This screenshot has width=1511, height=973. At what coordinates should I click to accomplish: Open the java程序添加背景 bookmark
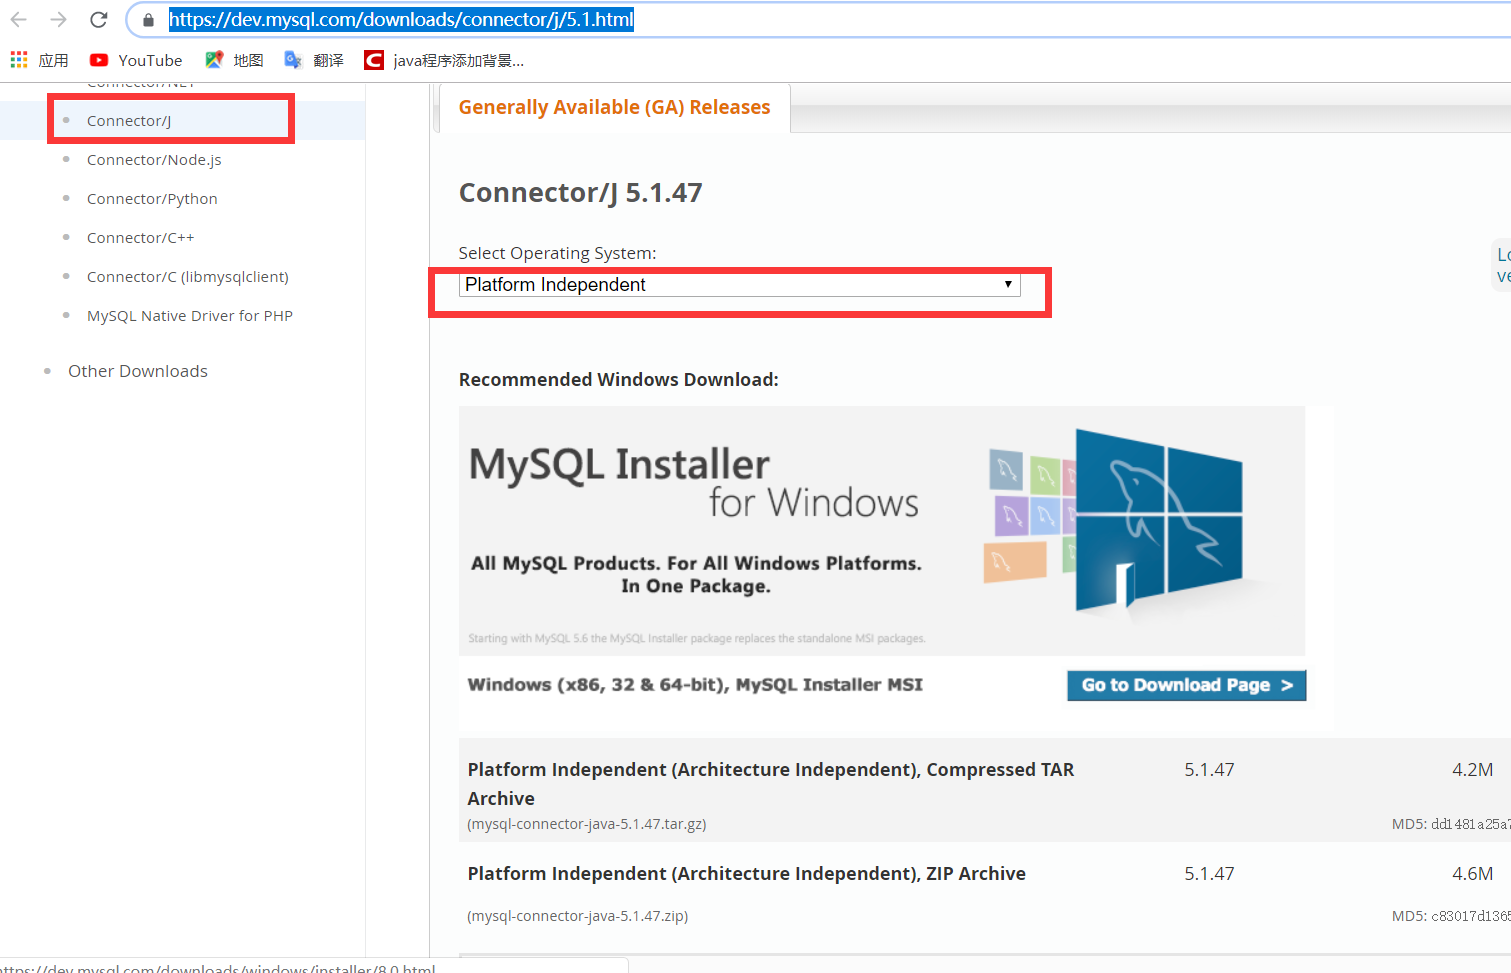click(x=444, y=60)
